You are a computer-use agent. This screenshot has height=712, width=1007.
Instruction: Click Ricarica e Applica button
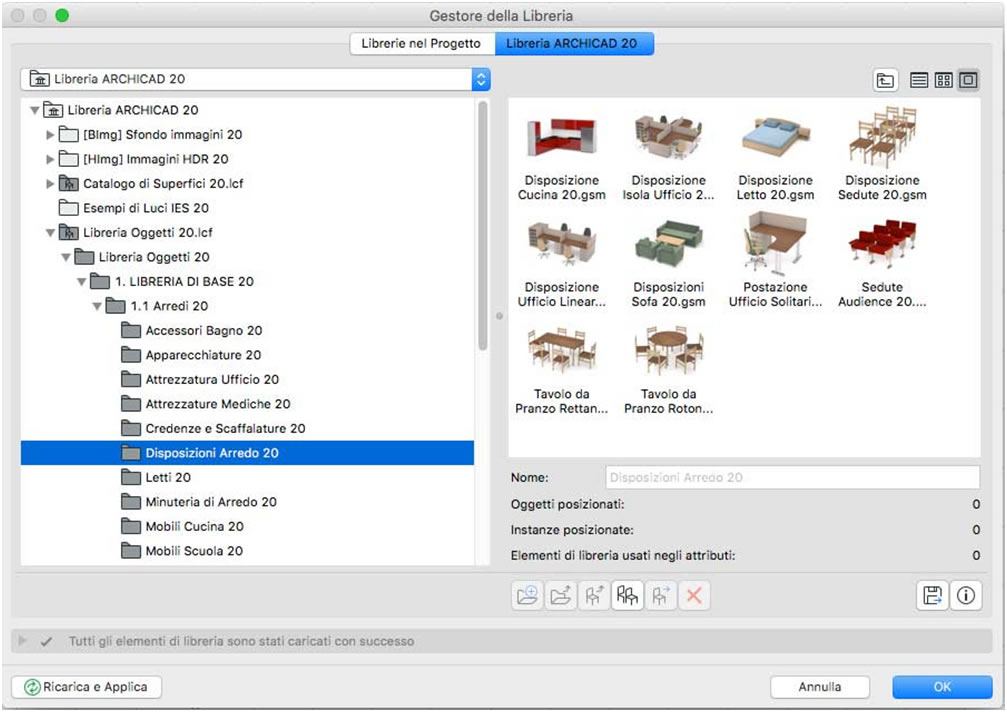[87, 687]
